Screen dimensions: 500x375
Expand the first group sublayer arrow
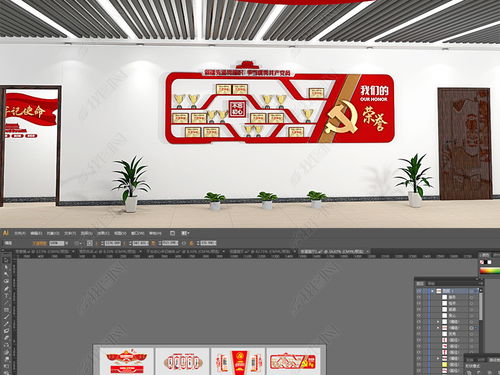pyautogui.click(x=438, y=322)
